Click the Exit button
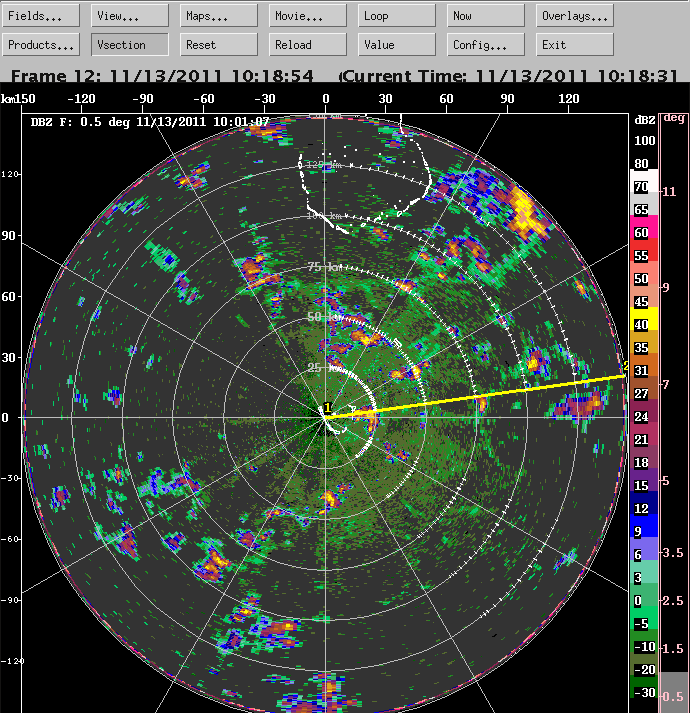 point(574,45)
